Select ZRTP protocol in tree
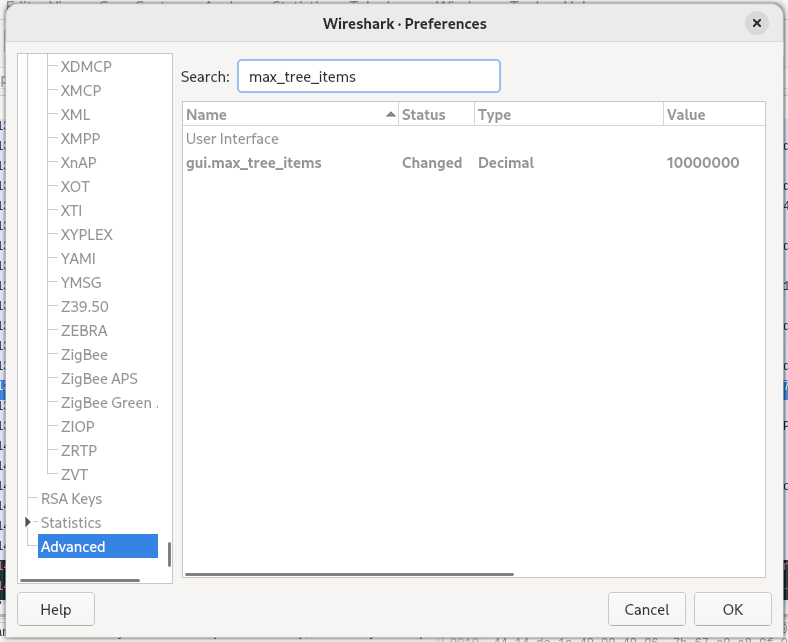This screenshot has height=642, width=788. (79, 450)
